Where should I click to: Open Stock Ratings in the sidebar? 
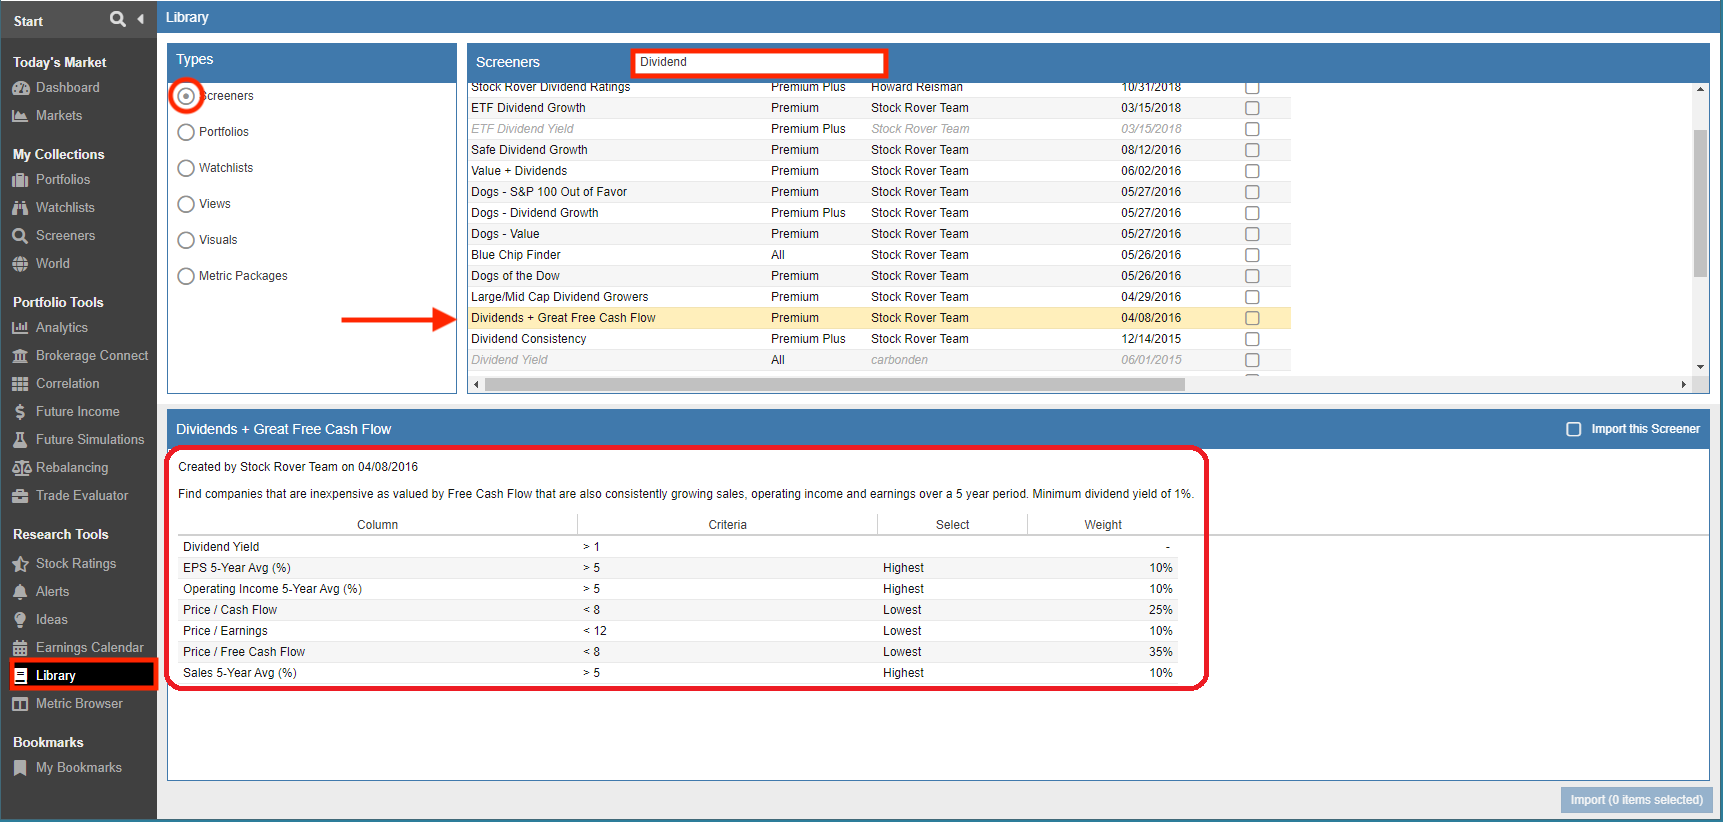(x=76, y=564)
